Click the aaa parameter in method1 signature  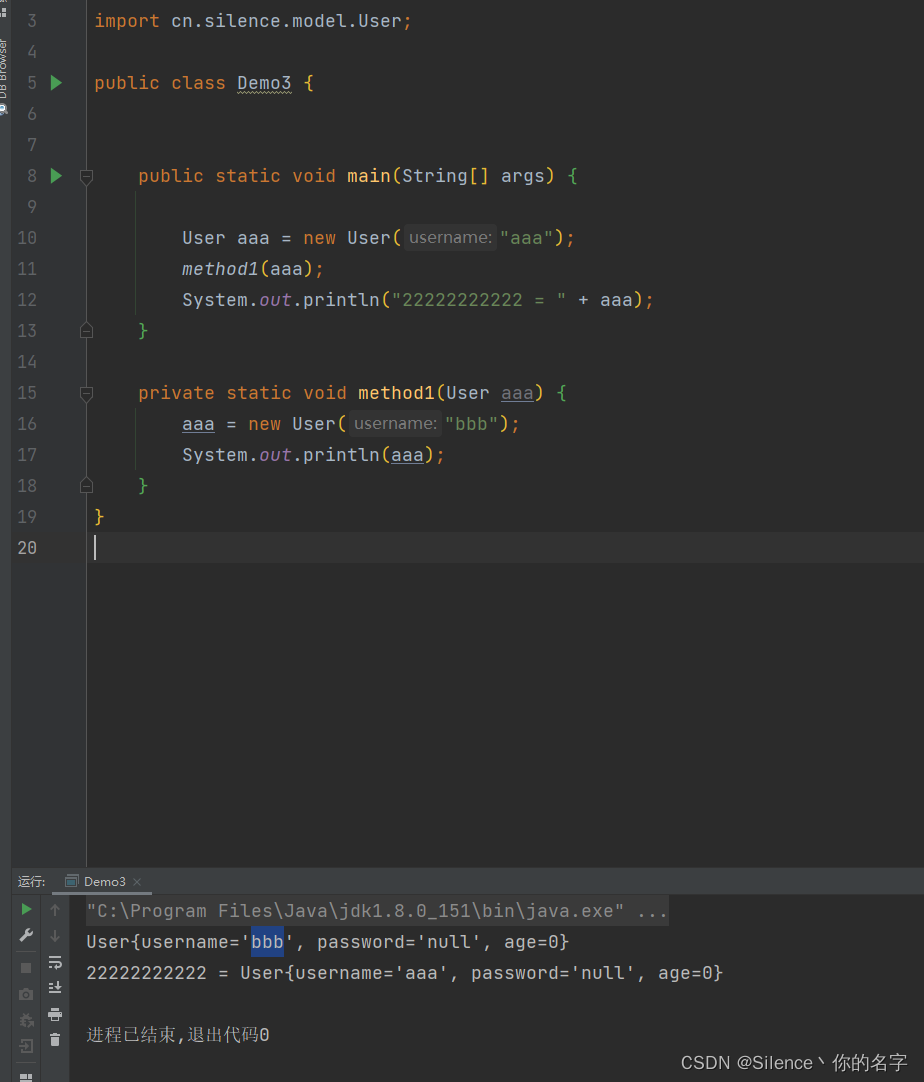[x=517, y=393]
